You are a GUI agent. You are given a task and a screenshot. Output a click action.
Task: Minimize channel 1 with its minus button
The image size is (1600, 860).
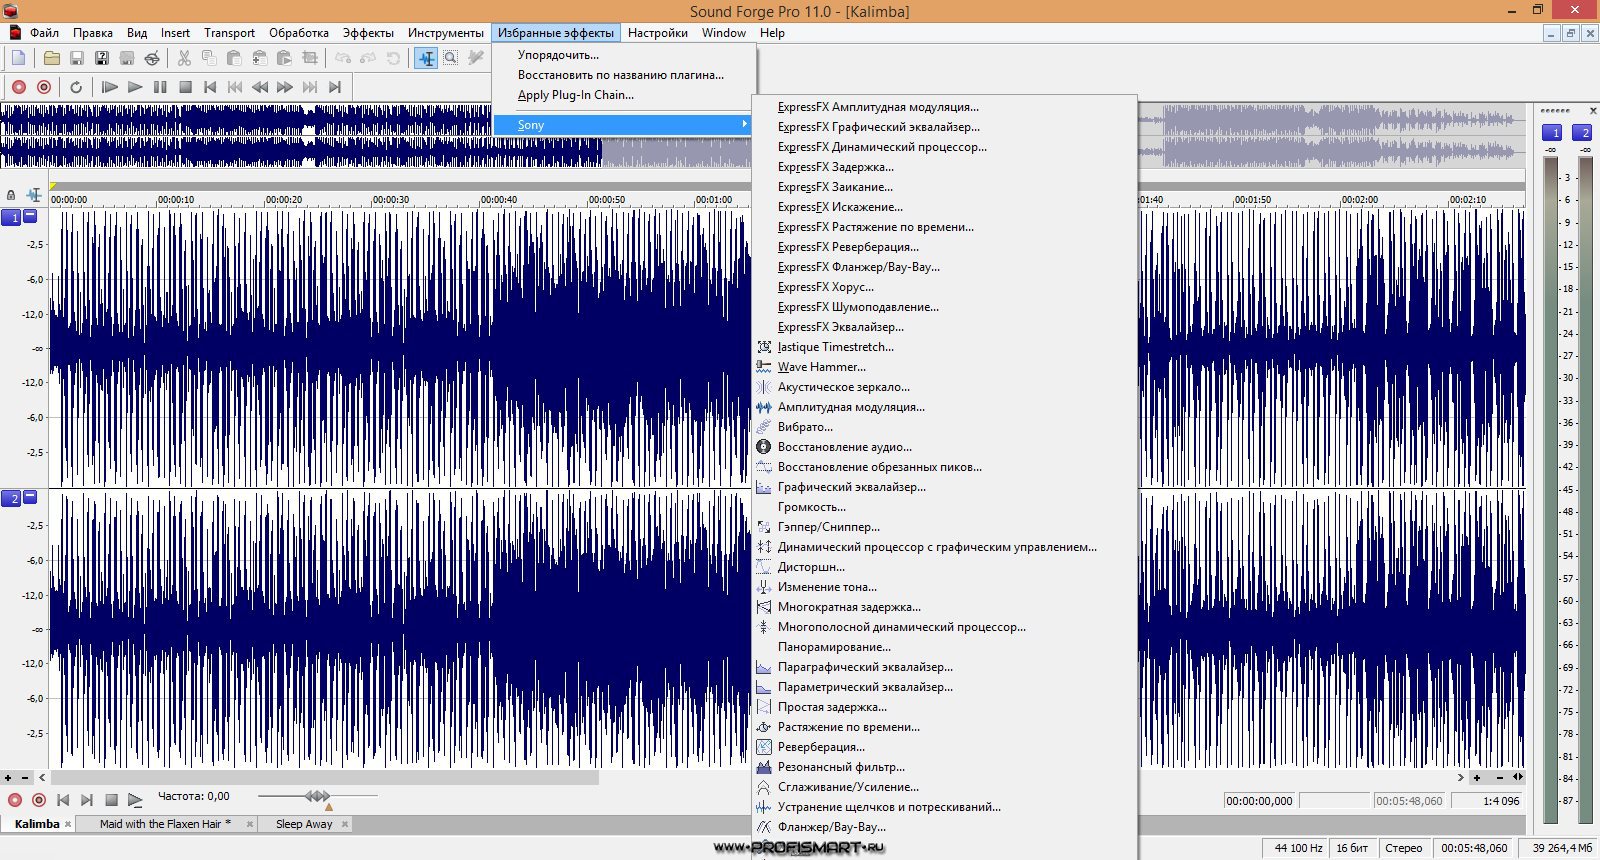(30, 216)
